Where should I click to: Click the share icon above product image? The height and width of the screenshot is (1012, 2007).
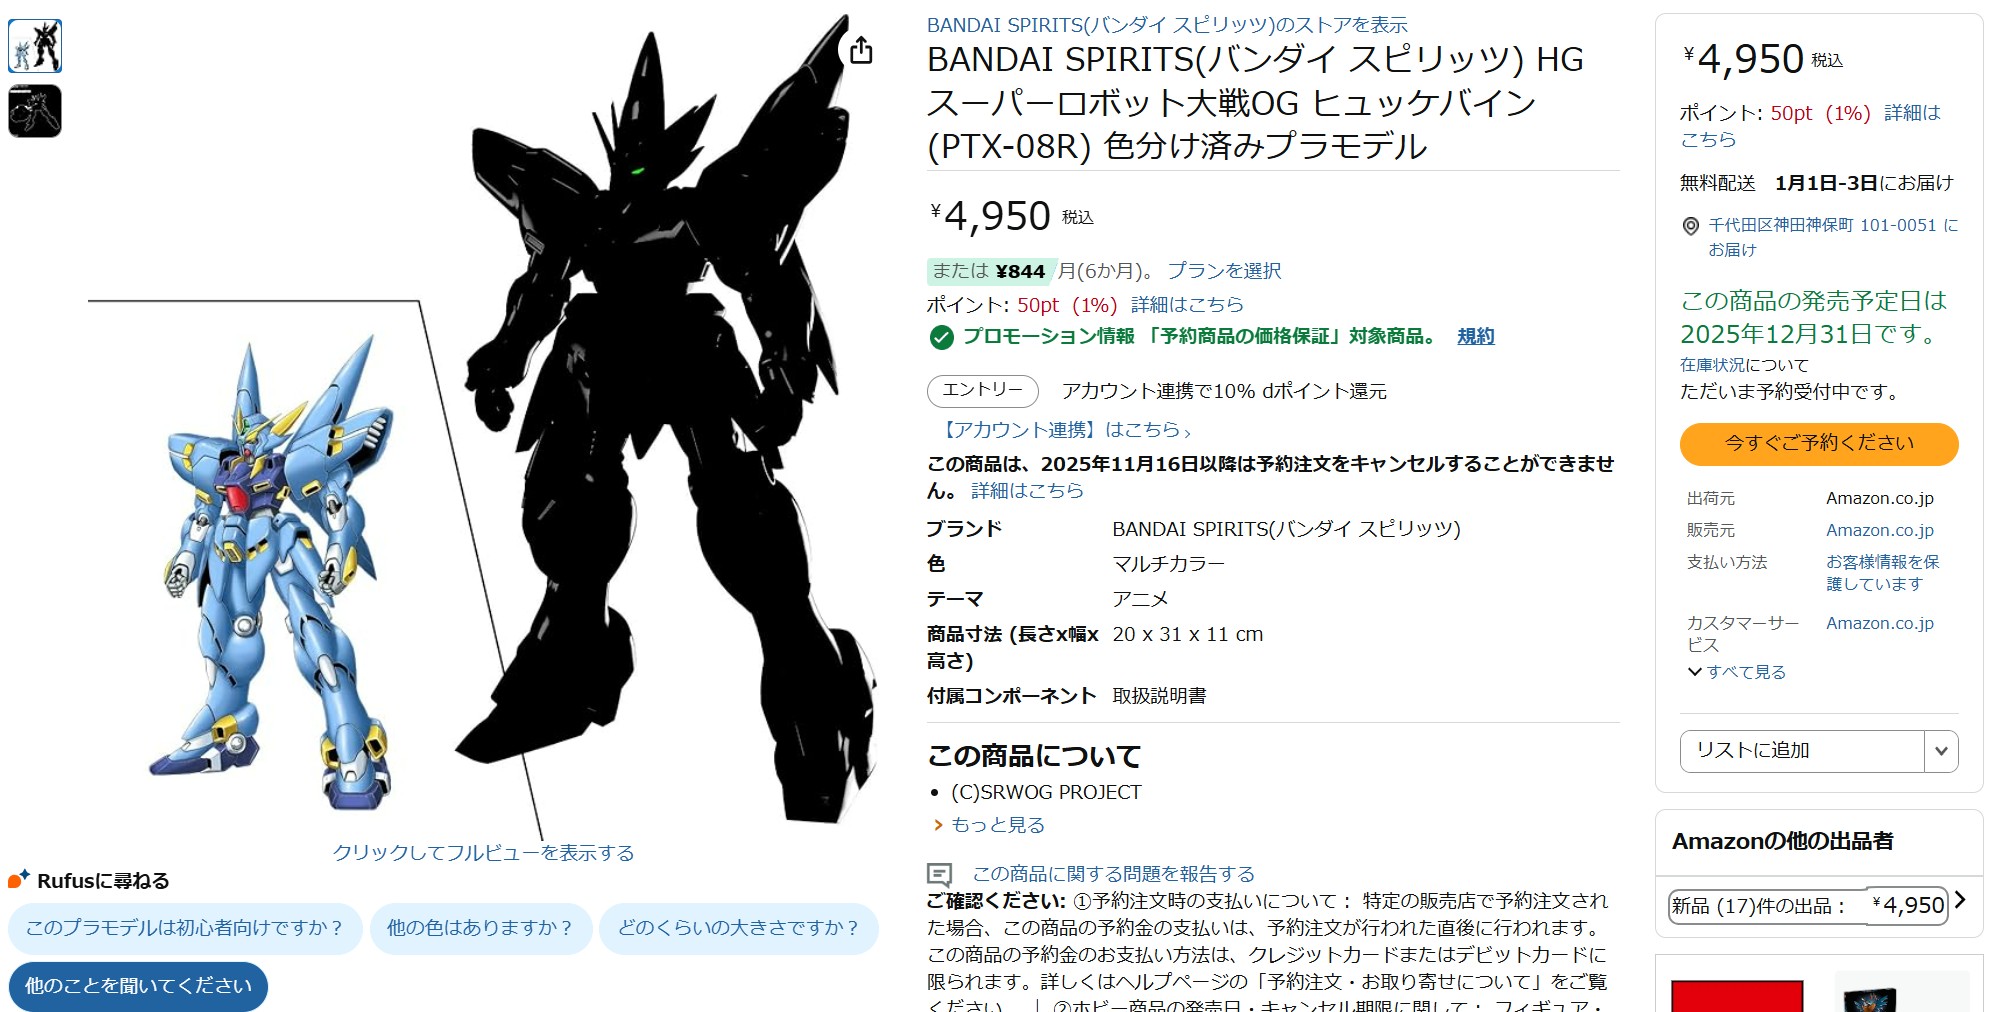861,50
